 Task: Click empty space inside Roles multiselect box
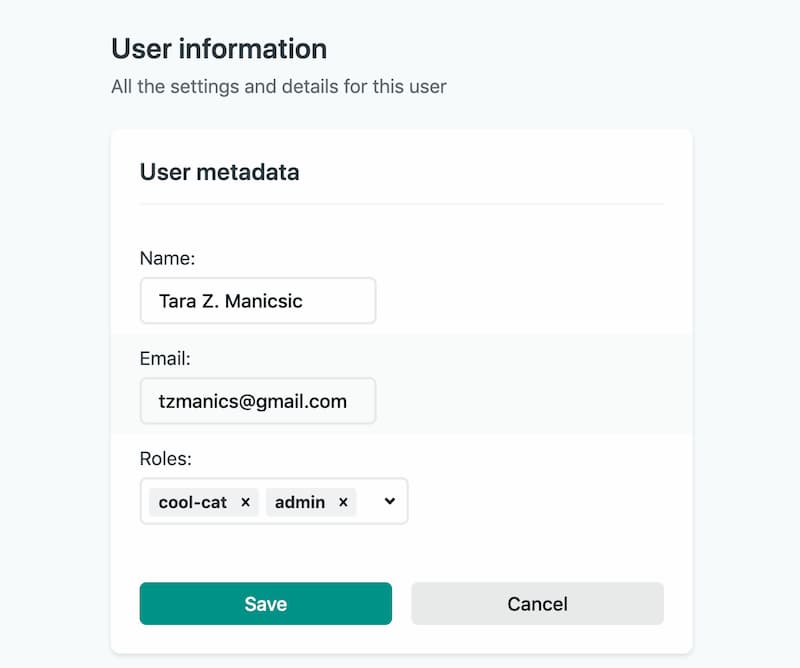(367, 502)
